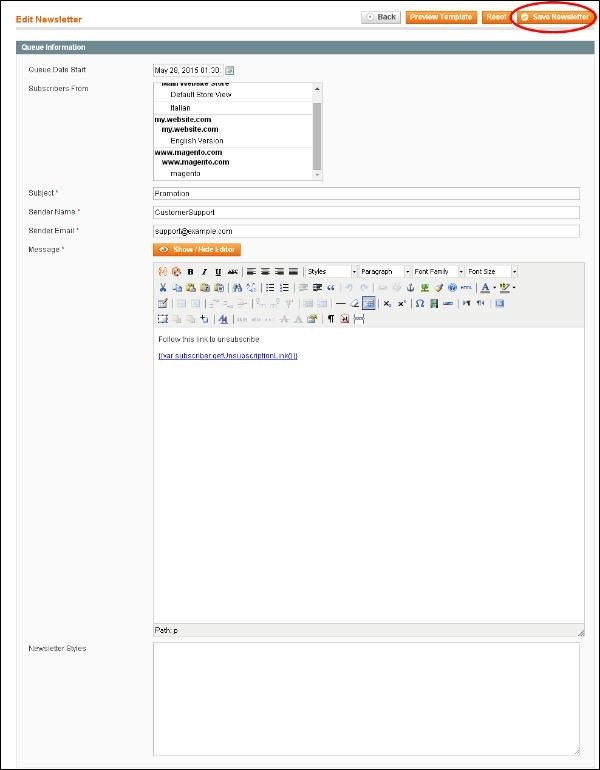600x770 pixels.
Task: Open the Paragraph format dropdown
Action: point(385,272)
